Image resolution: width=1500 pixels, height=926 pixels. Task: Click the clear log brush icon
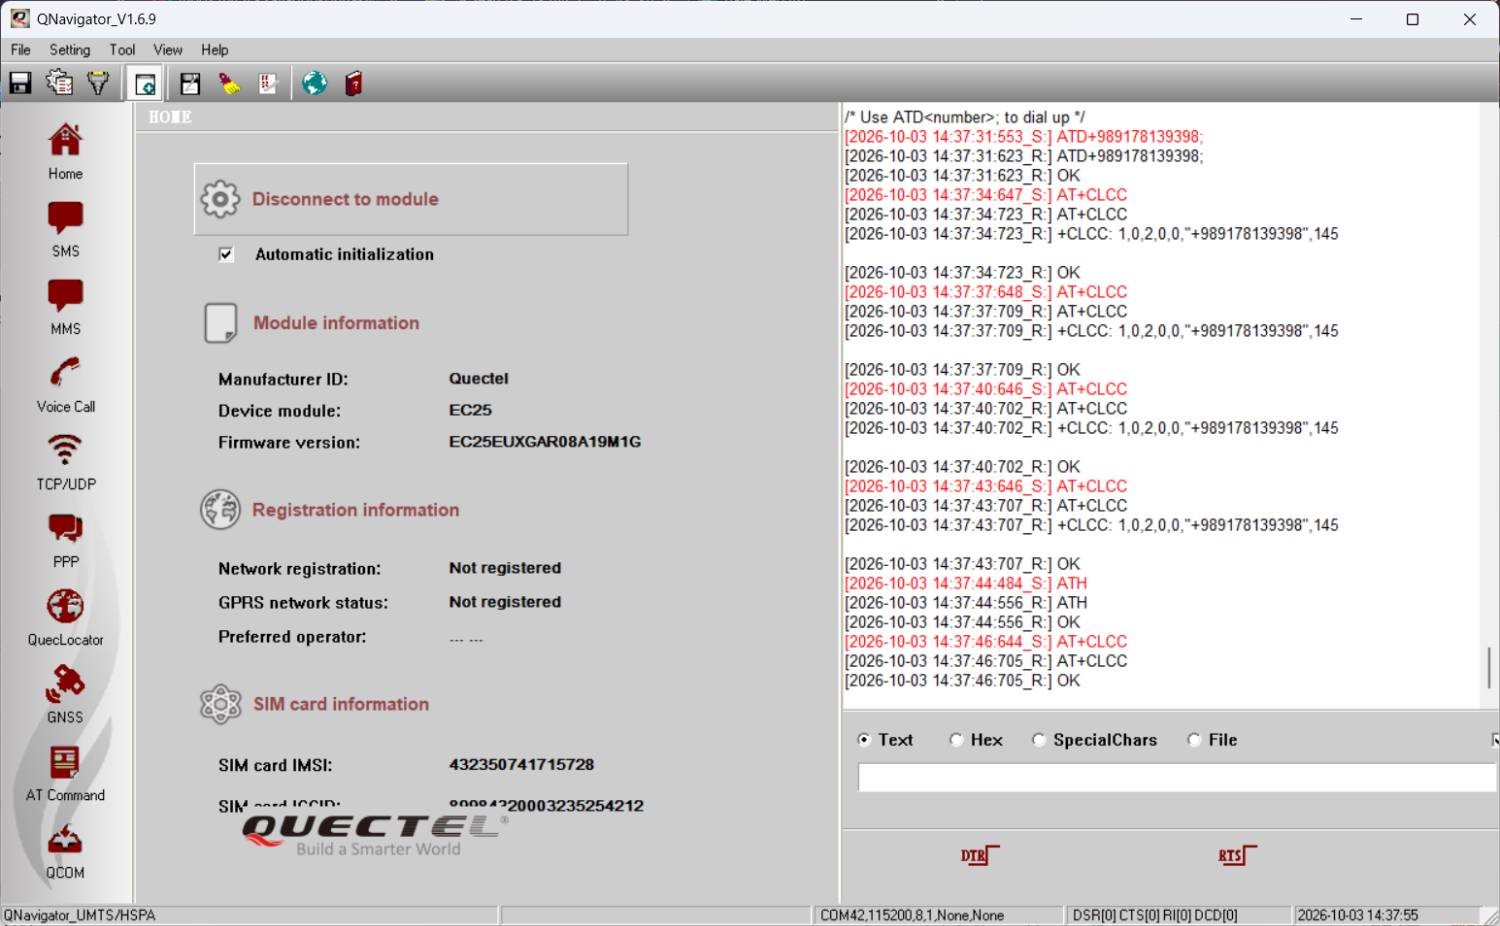[229, 84]
